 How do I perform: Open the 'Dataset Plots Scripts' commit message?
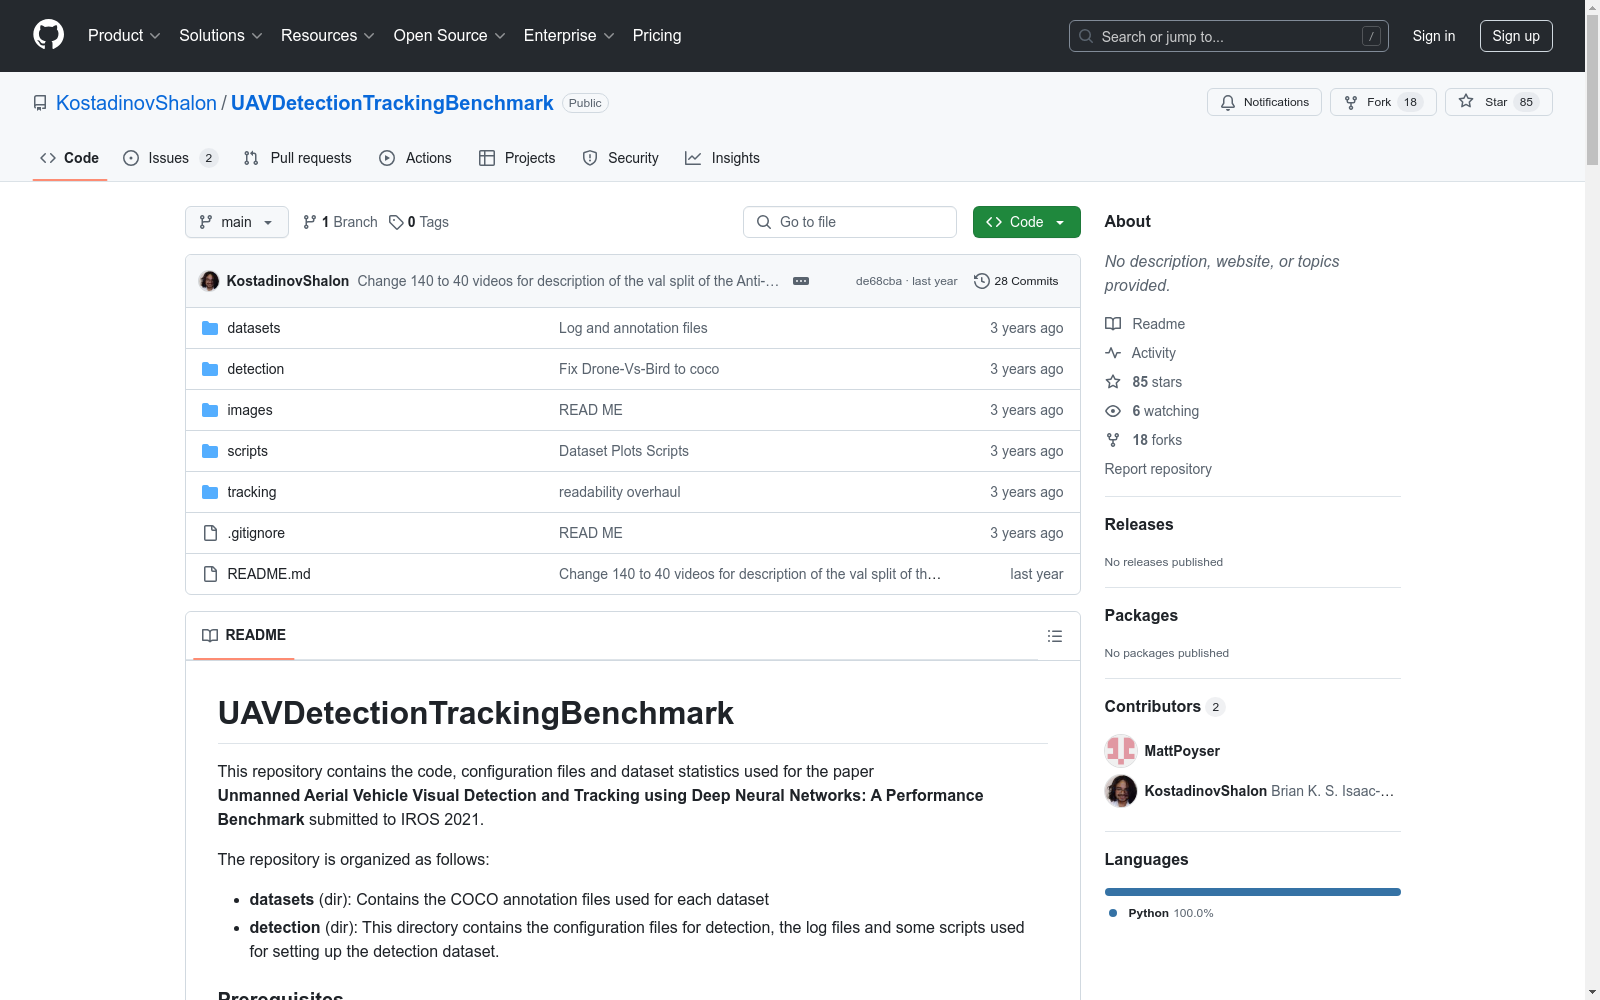[624, 451]
